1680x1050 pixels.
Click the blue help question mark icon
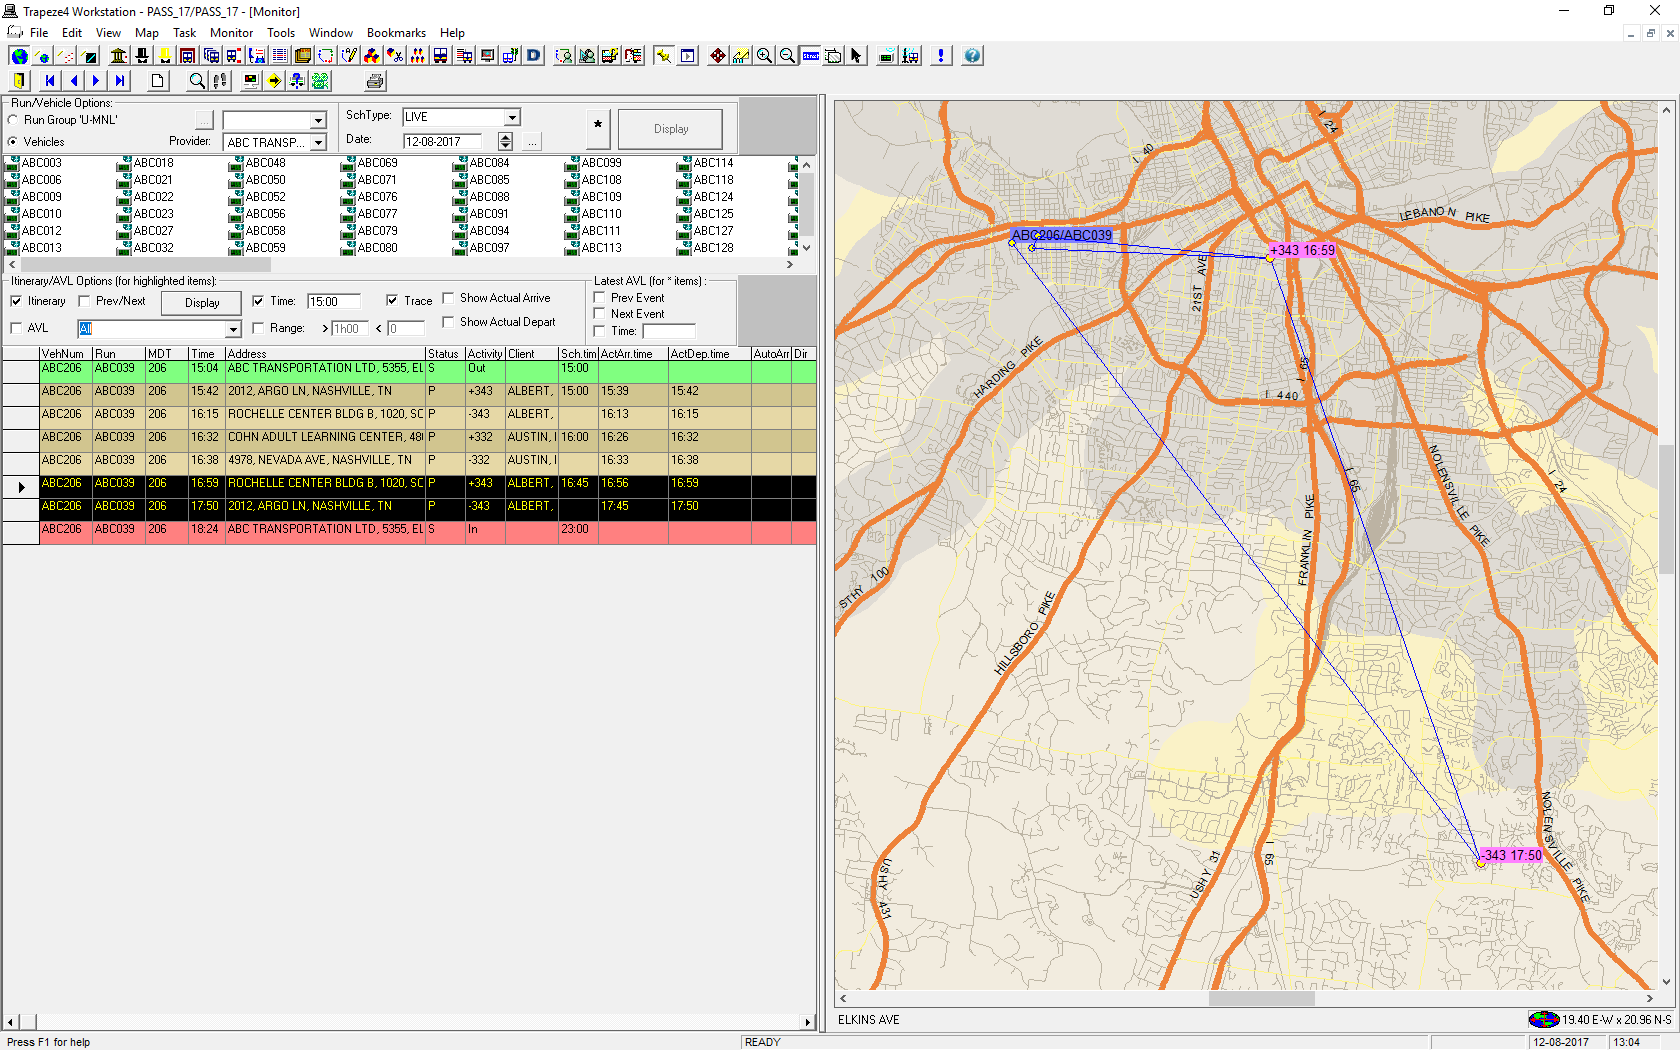(x=972, y=56)
